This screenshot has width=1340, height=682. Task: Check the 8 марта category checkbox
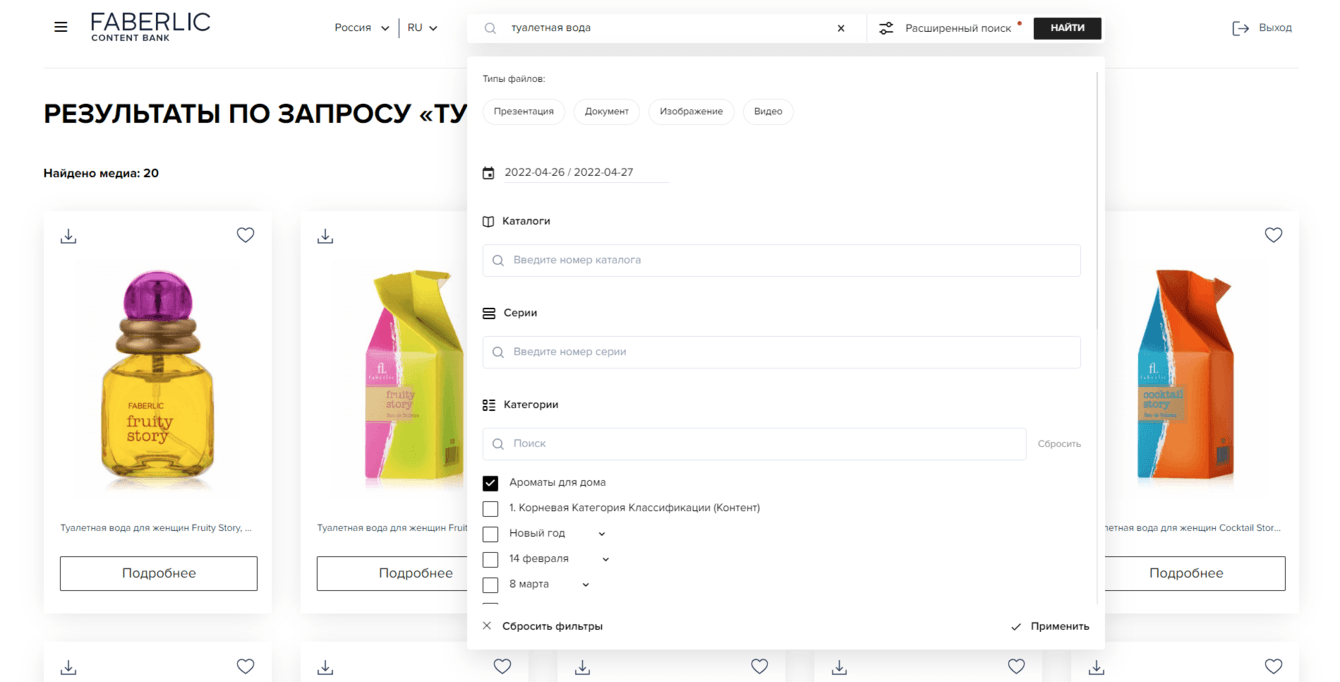click(x=490, y=585)
